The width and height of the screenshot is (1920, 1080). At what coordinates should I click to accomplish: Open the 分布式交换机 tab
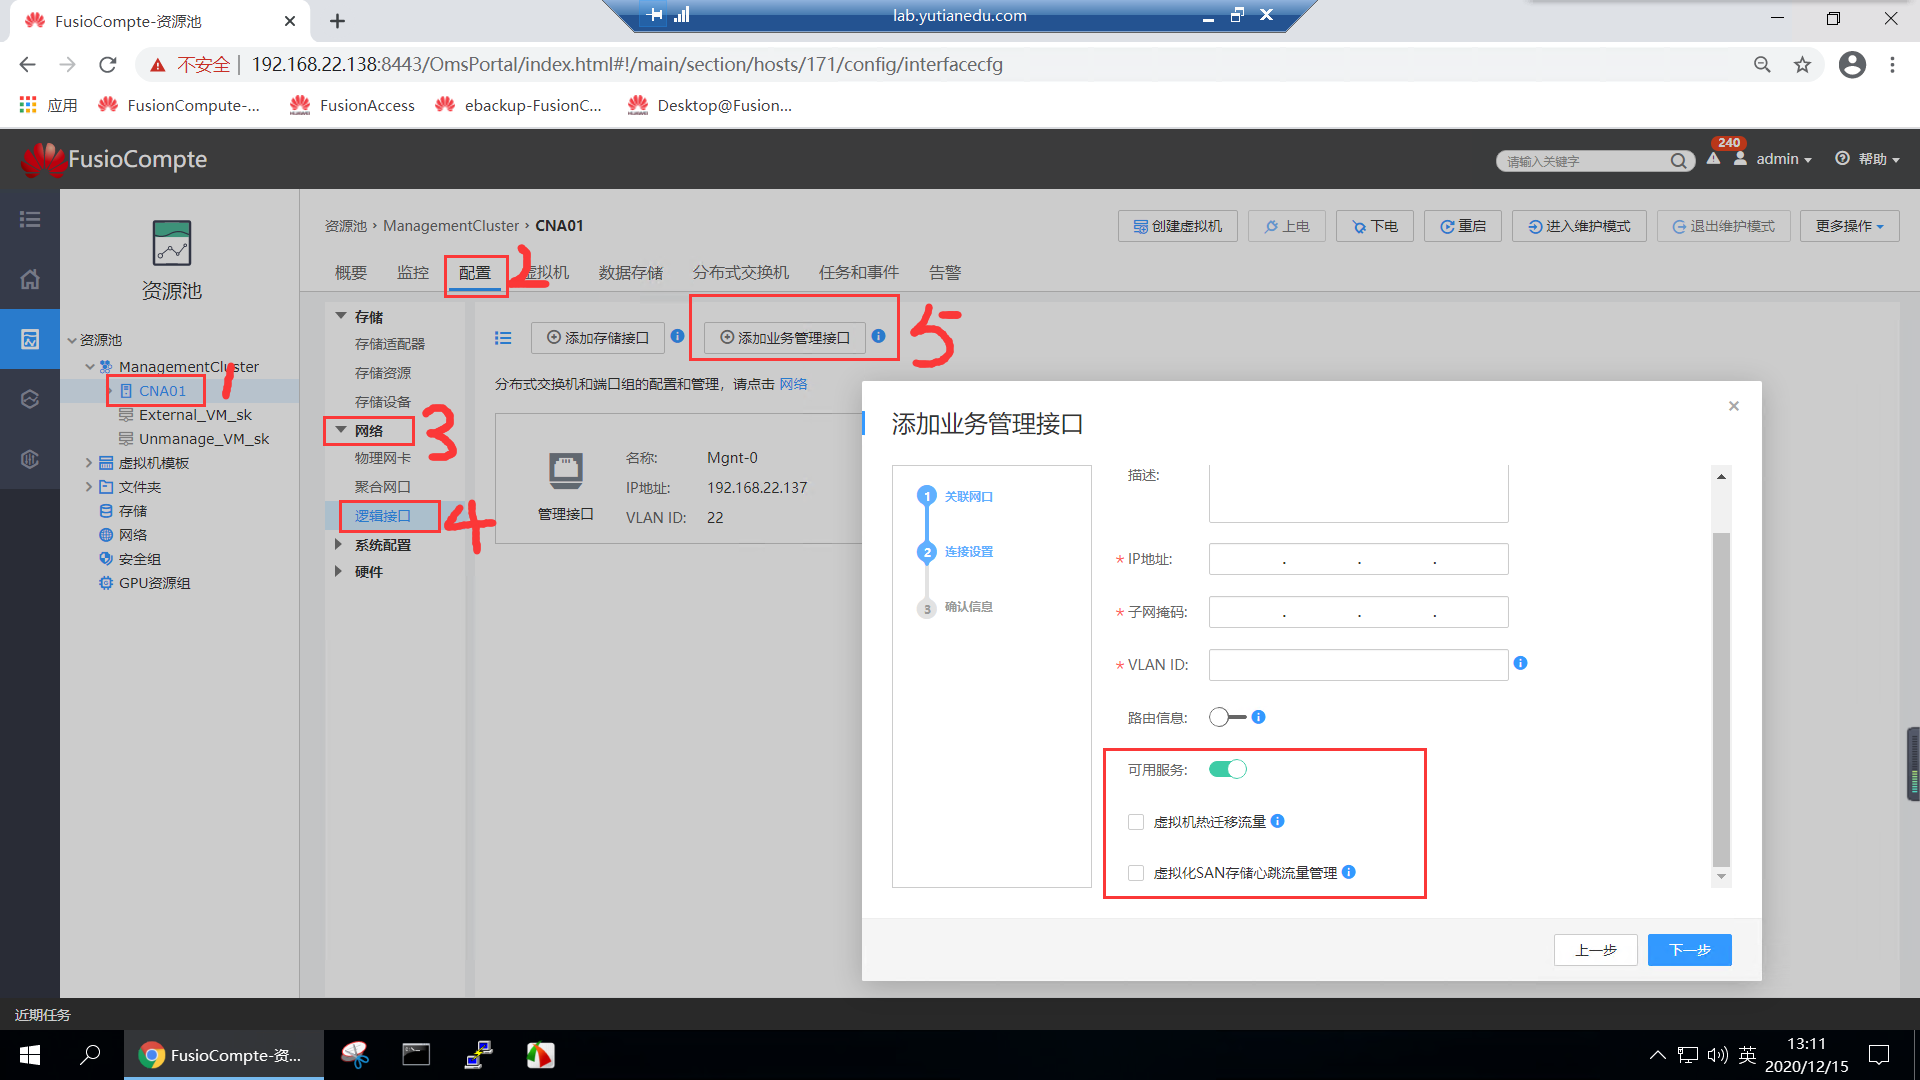[x=740, y=272]
